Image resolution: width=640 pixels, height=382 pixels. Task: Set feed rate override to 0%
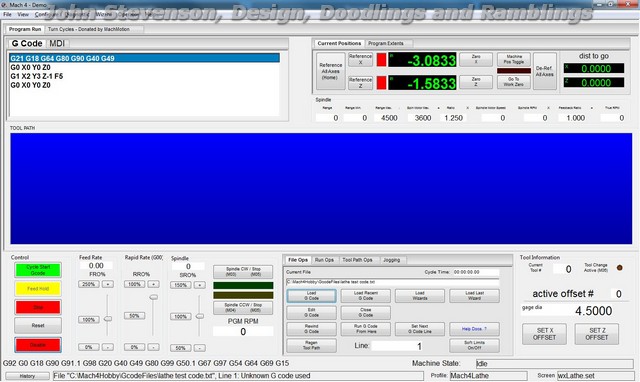click(x=89, y=347)
